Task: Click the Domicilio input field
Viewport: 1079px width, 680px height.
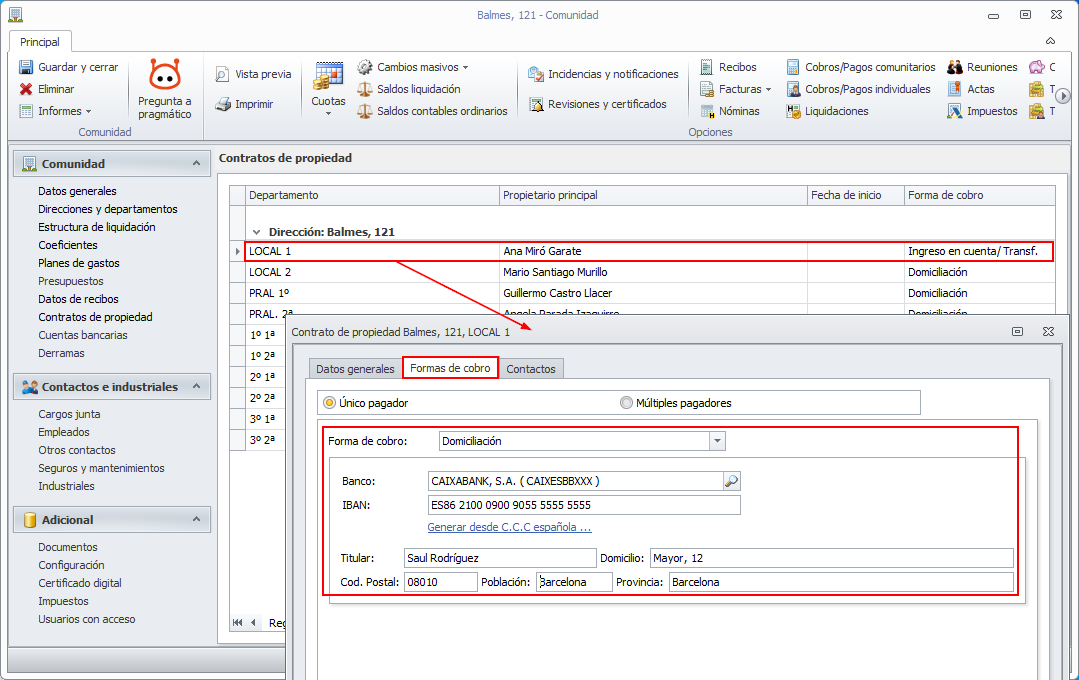Action: (831, 558)
